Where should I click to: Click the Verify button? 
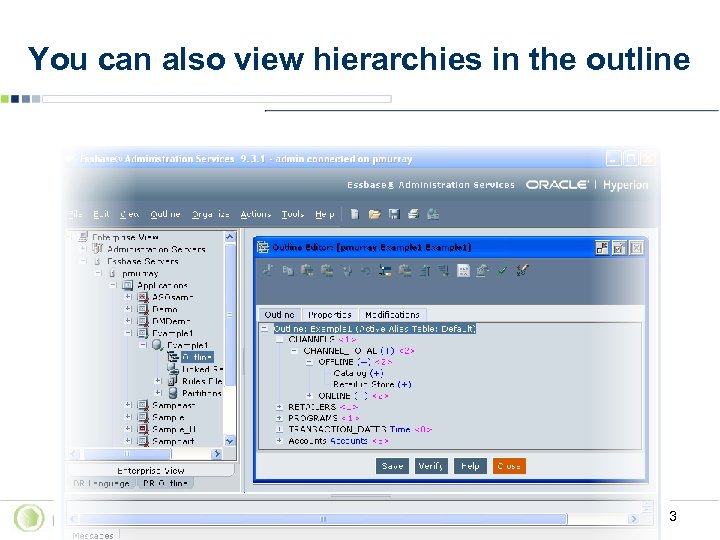431,466
